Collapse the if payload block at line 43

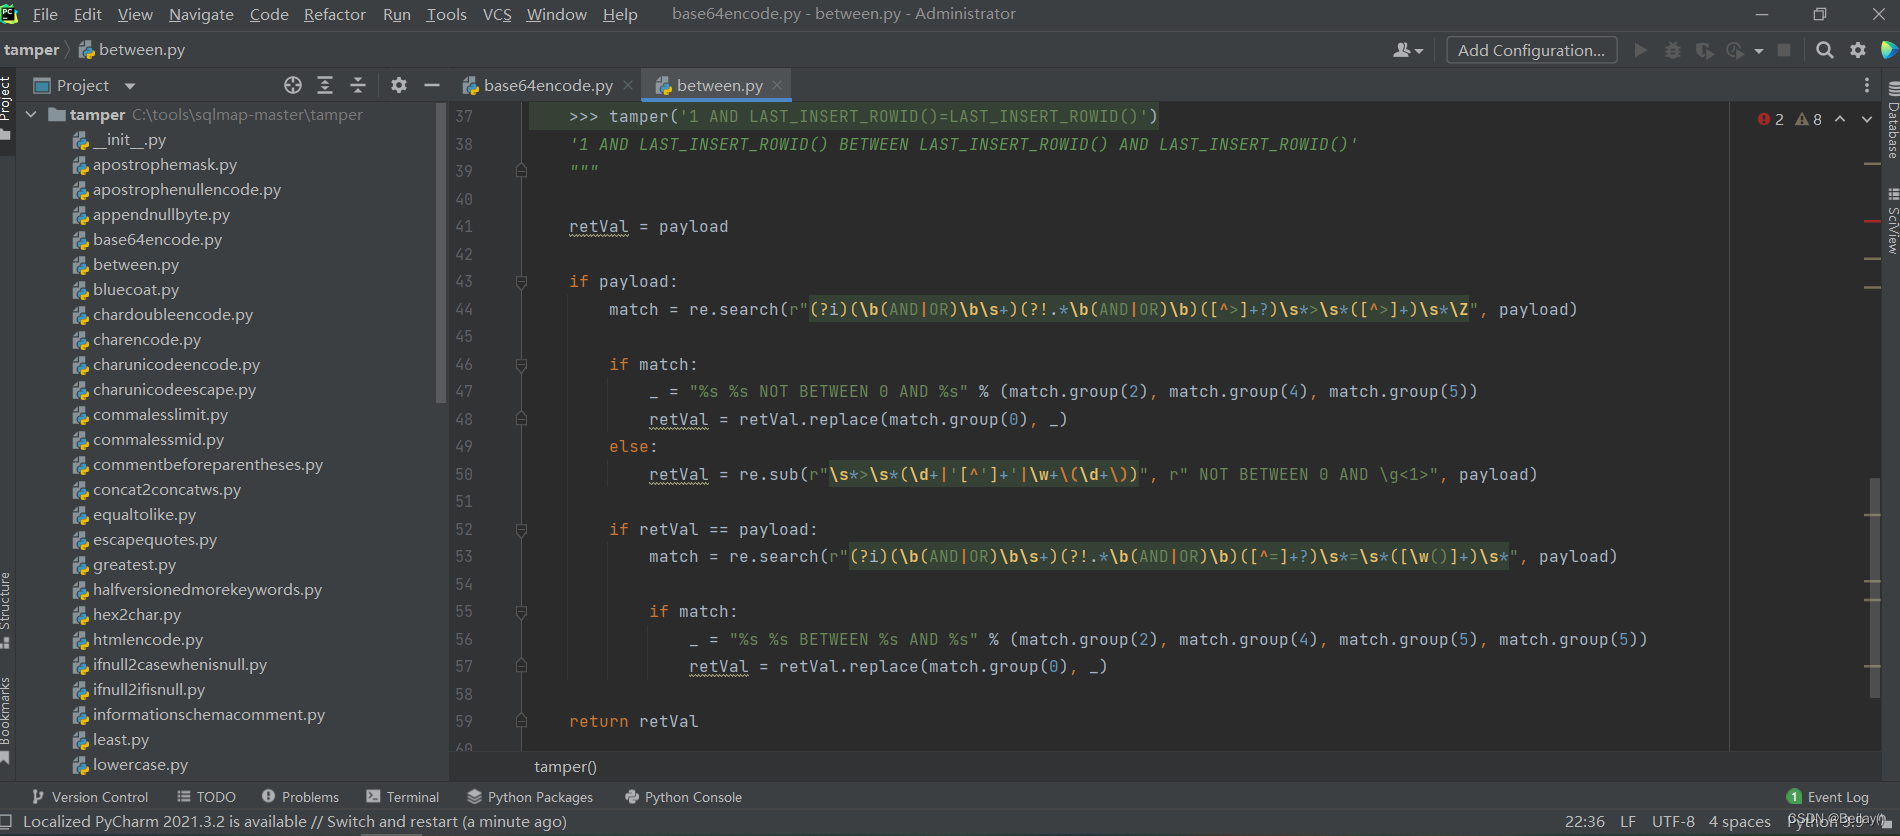pos(521,282)
